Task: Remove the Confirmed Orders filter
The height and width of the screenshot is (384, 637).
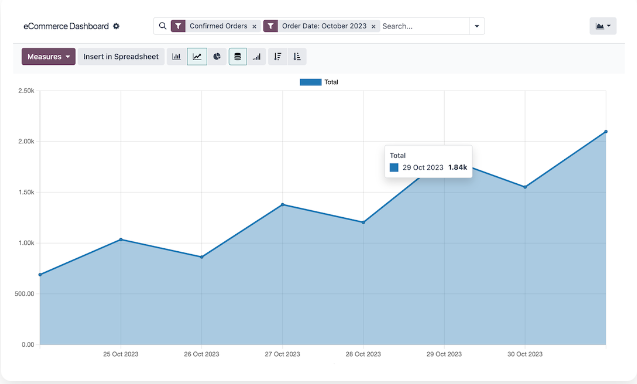Action: click(254, 26)
